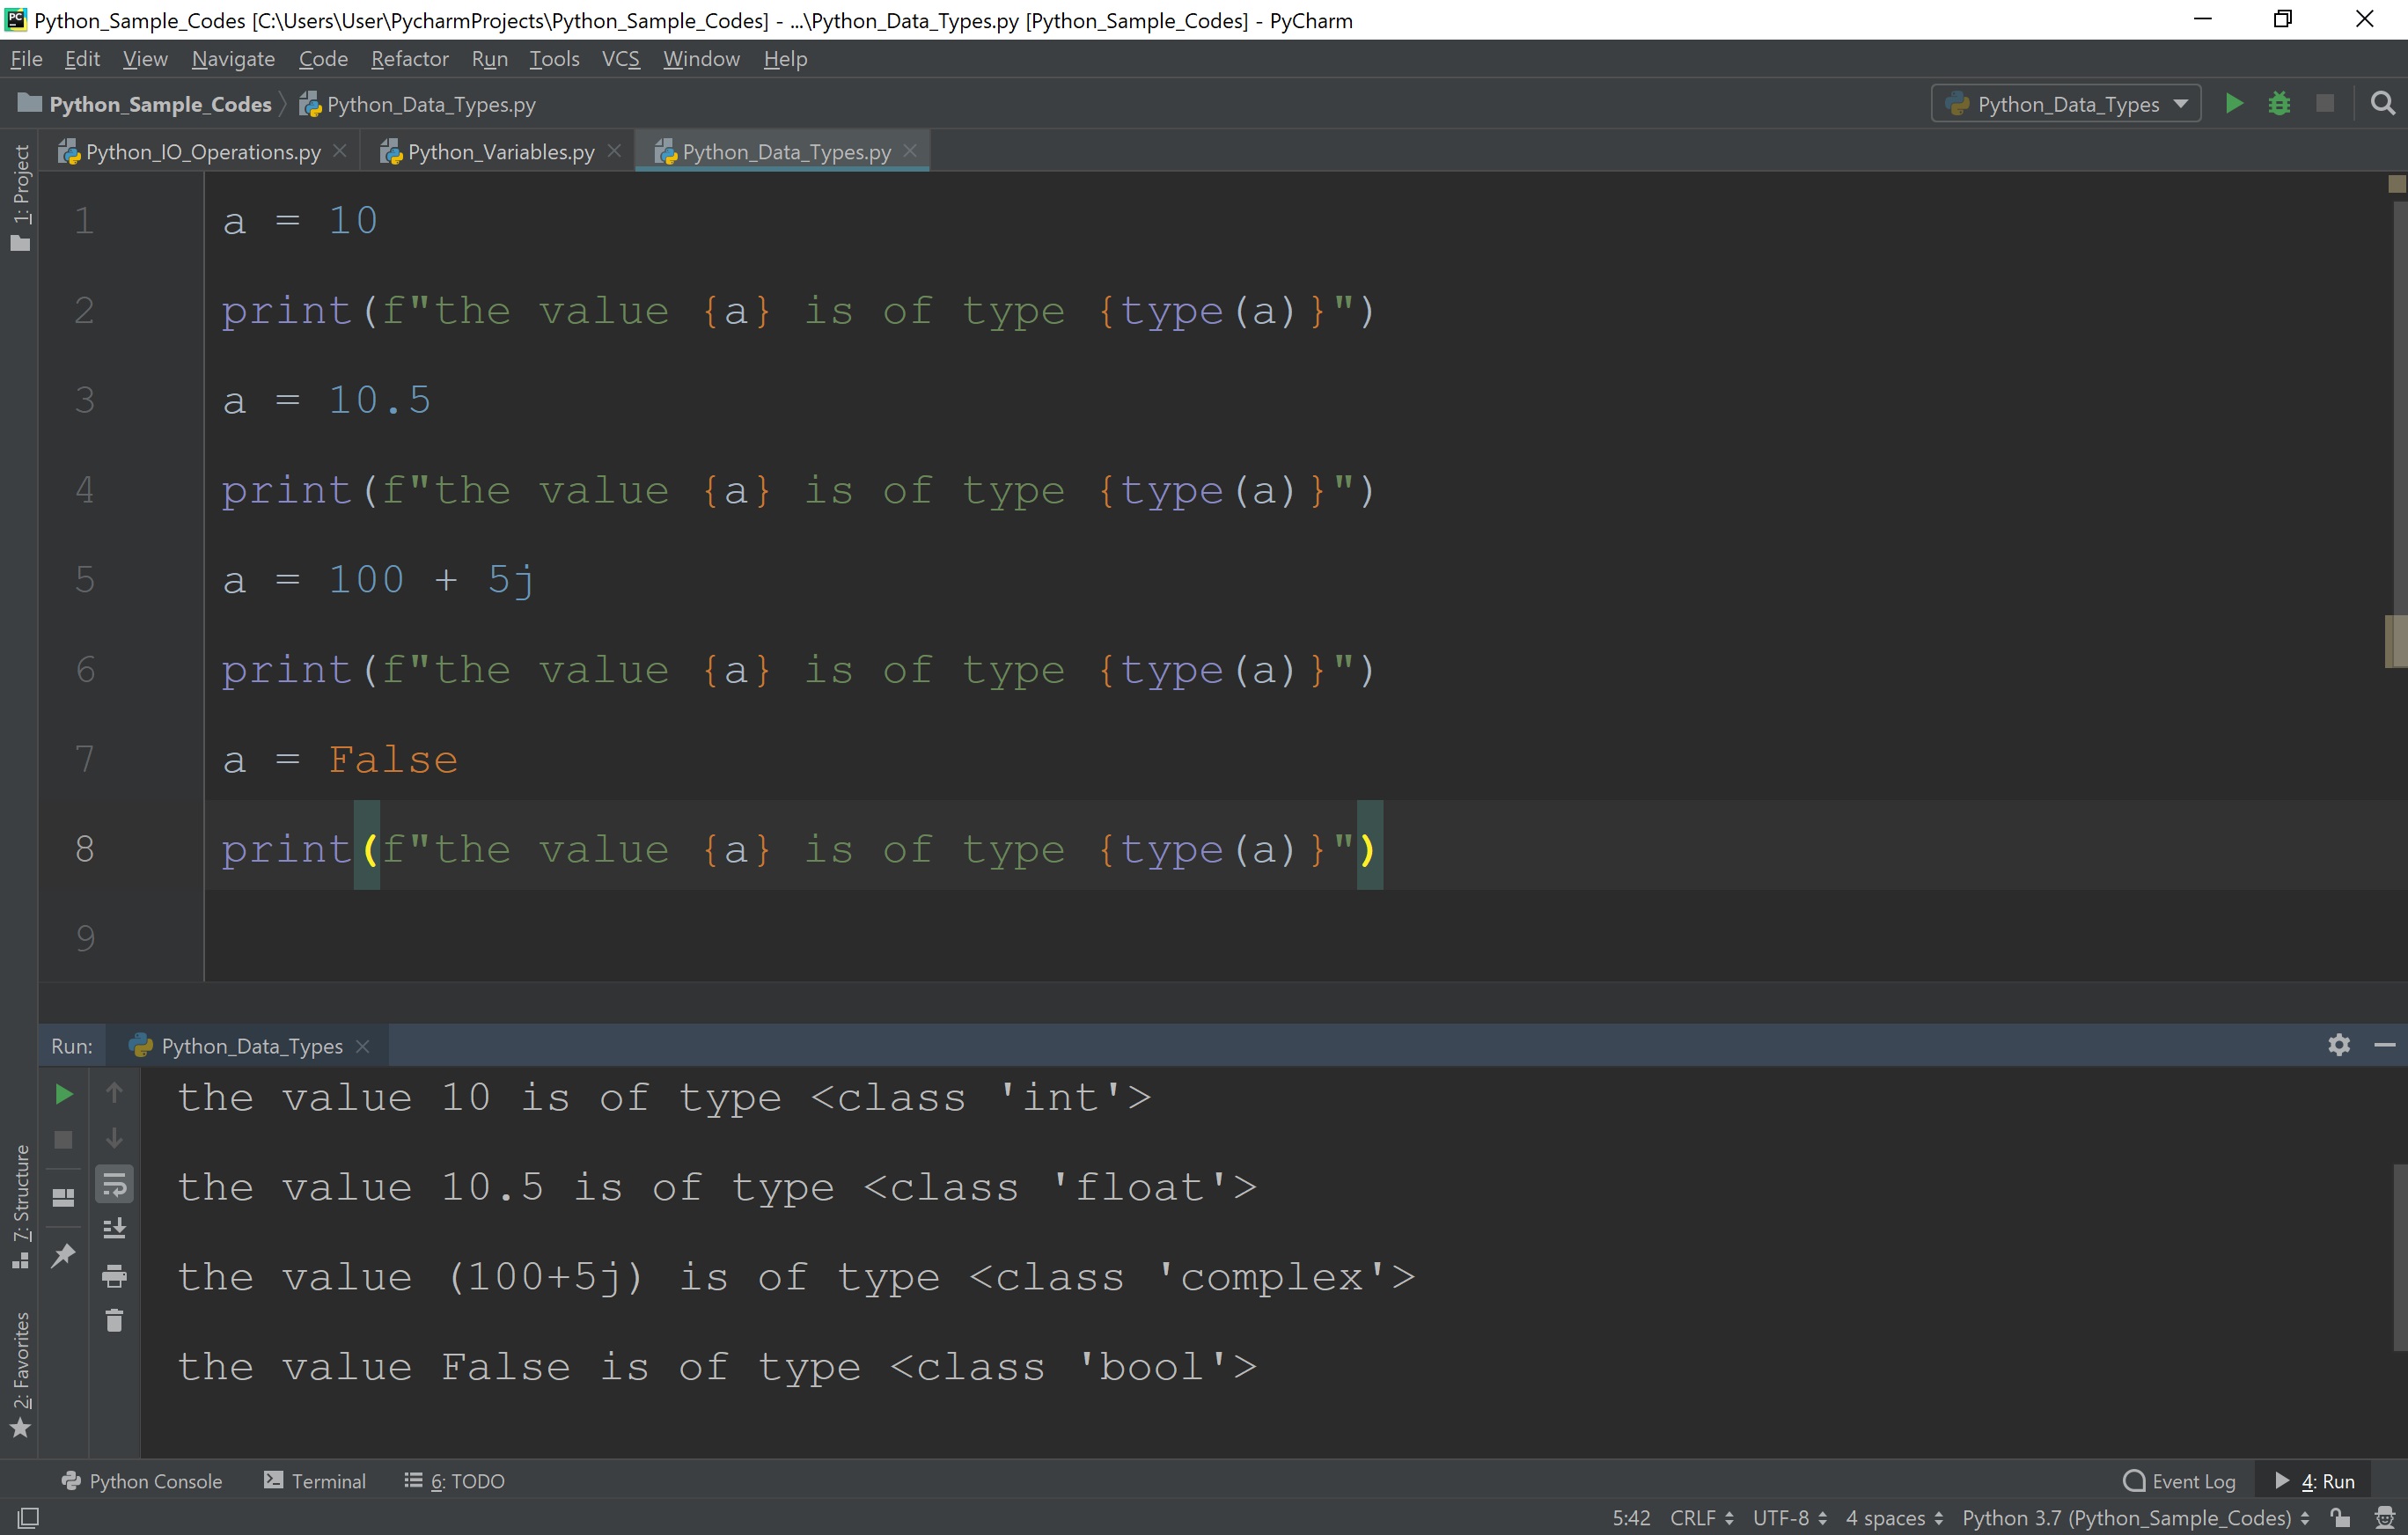Rerun the program using the run panel play icon
Screen dimensions: 2408x1535
pyautogui.click(x=63, y=1094)
